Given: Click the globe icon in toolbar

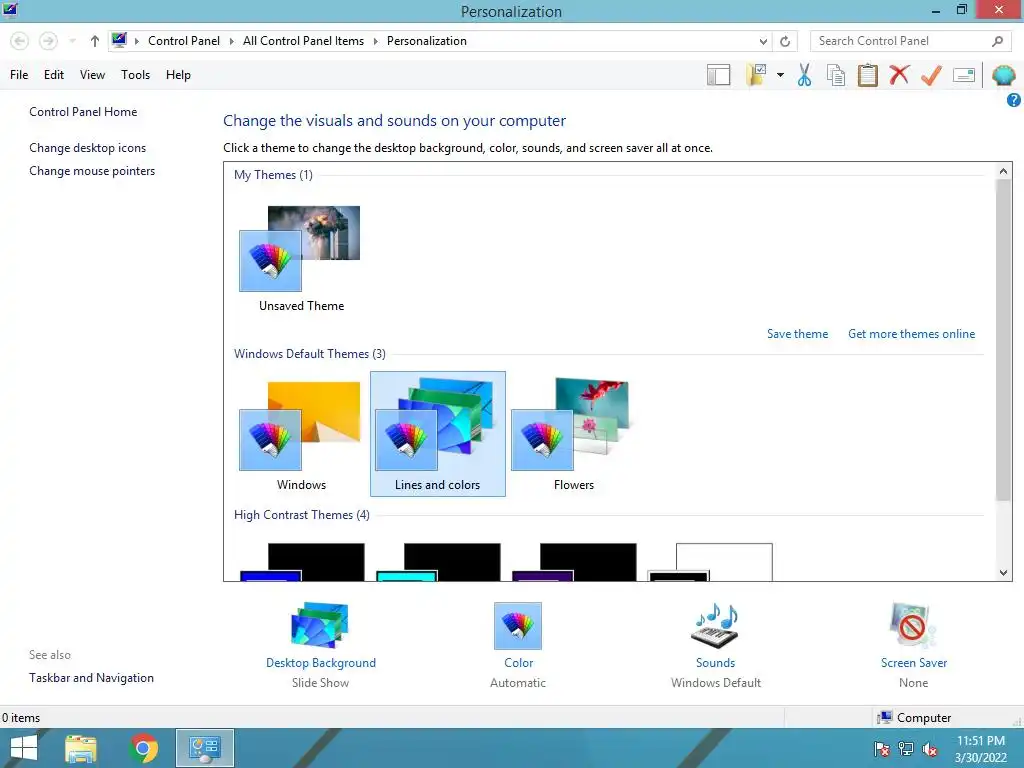Looking at the screenshot, I should pos(1004,75).
